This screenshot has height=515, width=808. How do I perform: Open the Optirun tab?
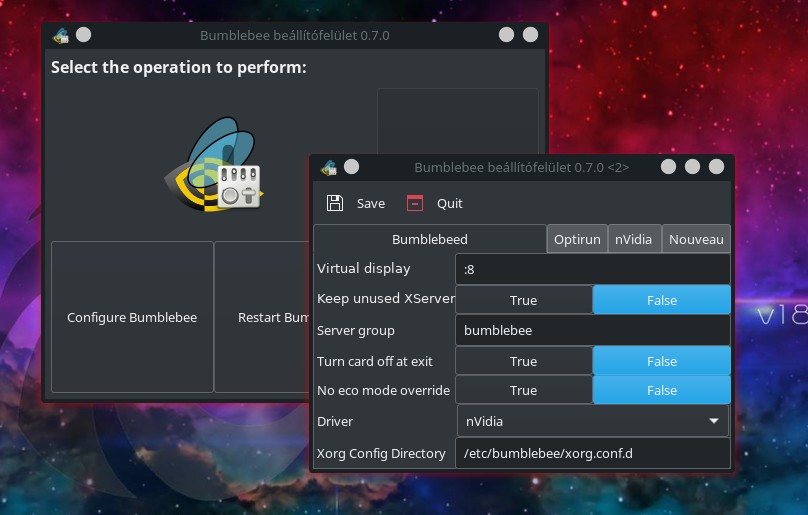[x=577, y=239]
